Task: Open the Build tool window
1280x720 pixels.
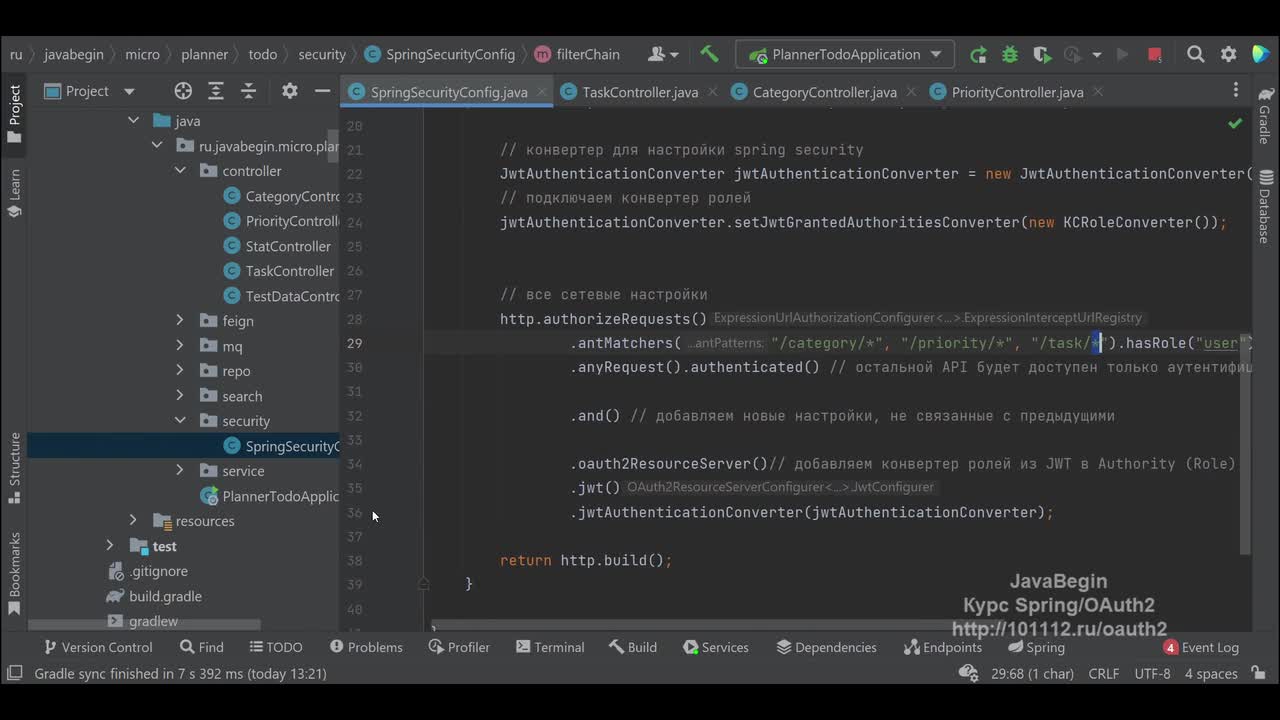Action: (x=633, y=647)
